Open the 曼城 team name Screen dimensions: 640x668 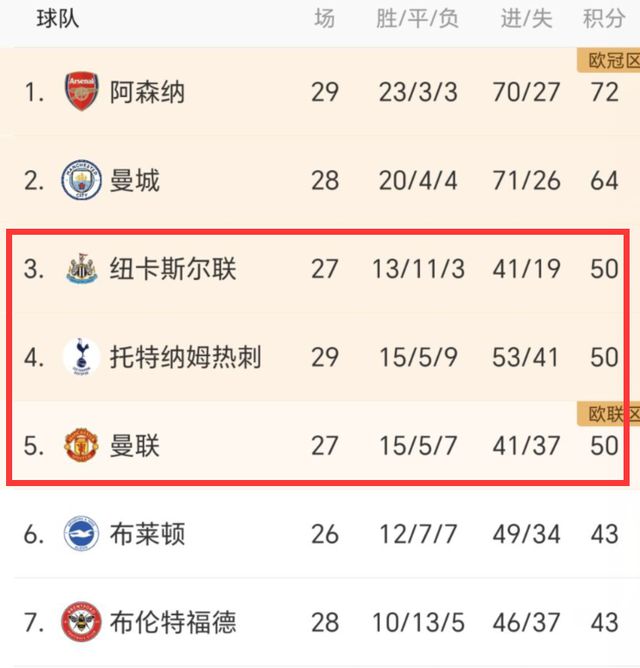134,181
